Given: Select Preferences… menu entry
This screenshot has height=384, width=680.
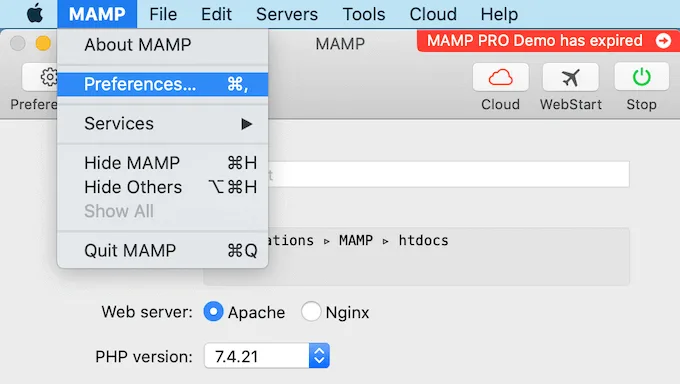Looking at the screenshot, I should 163,84.
